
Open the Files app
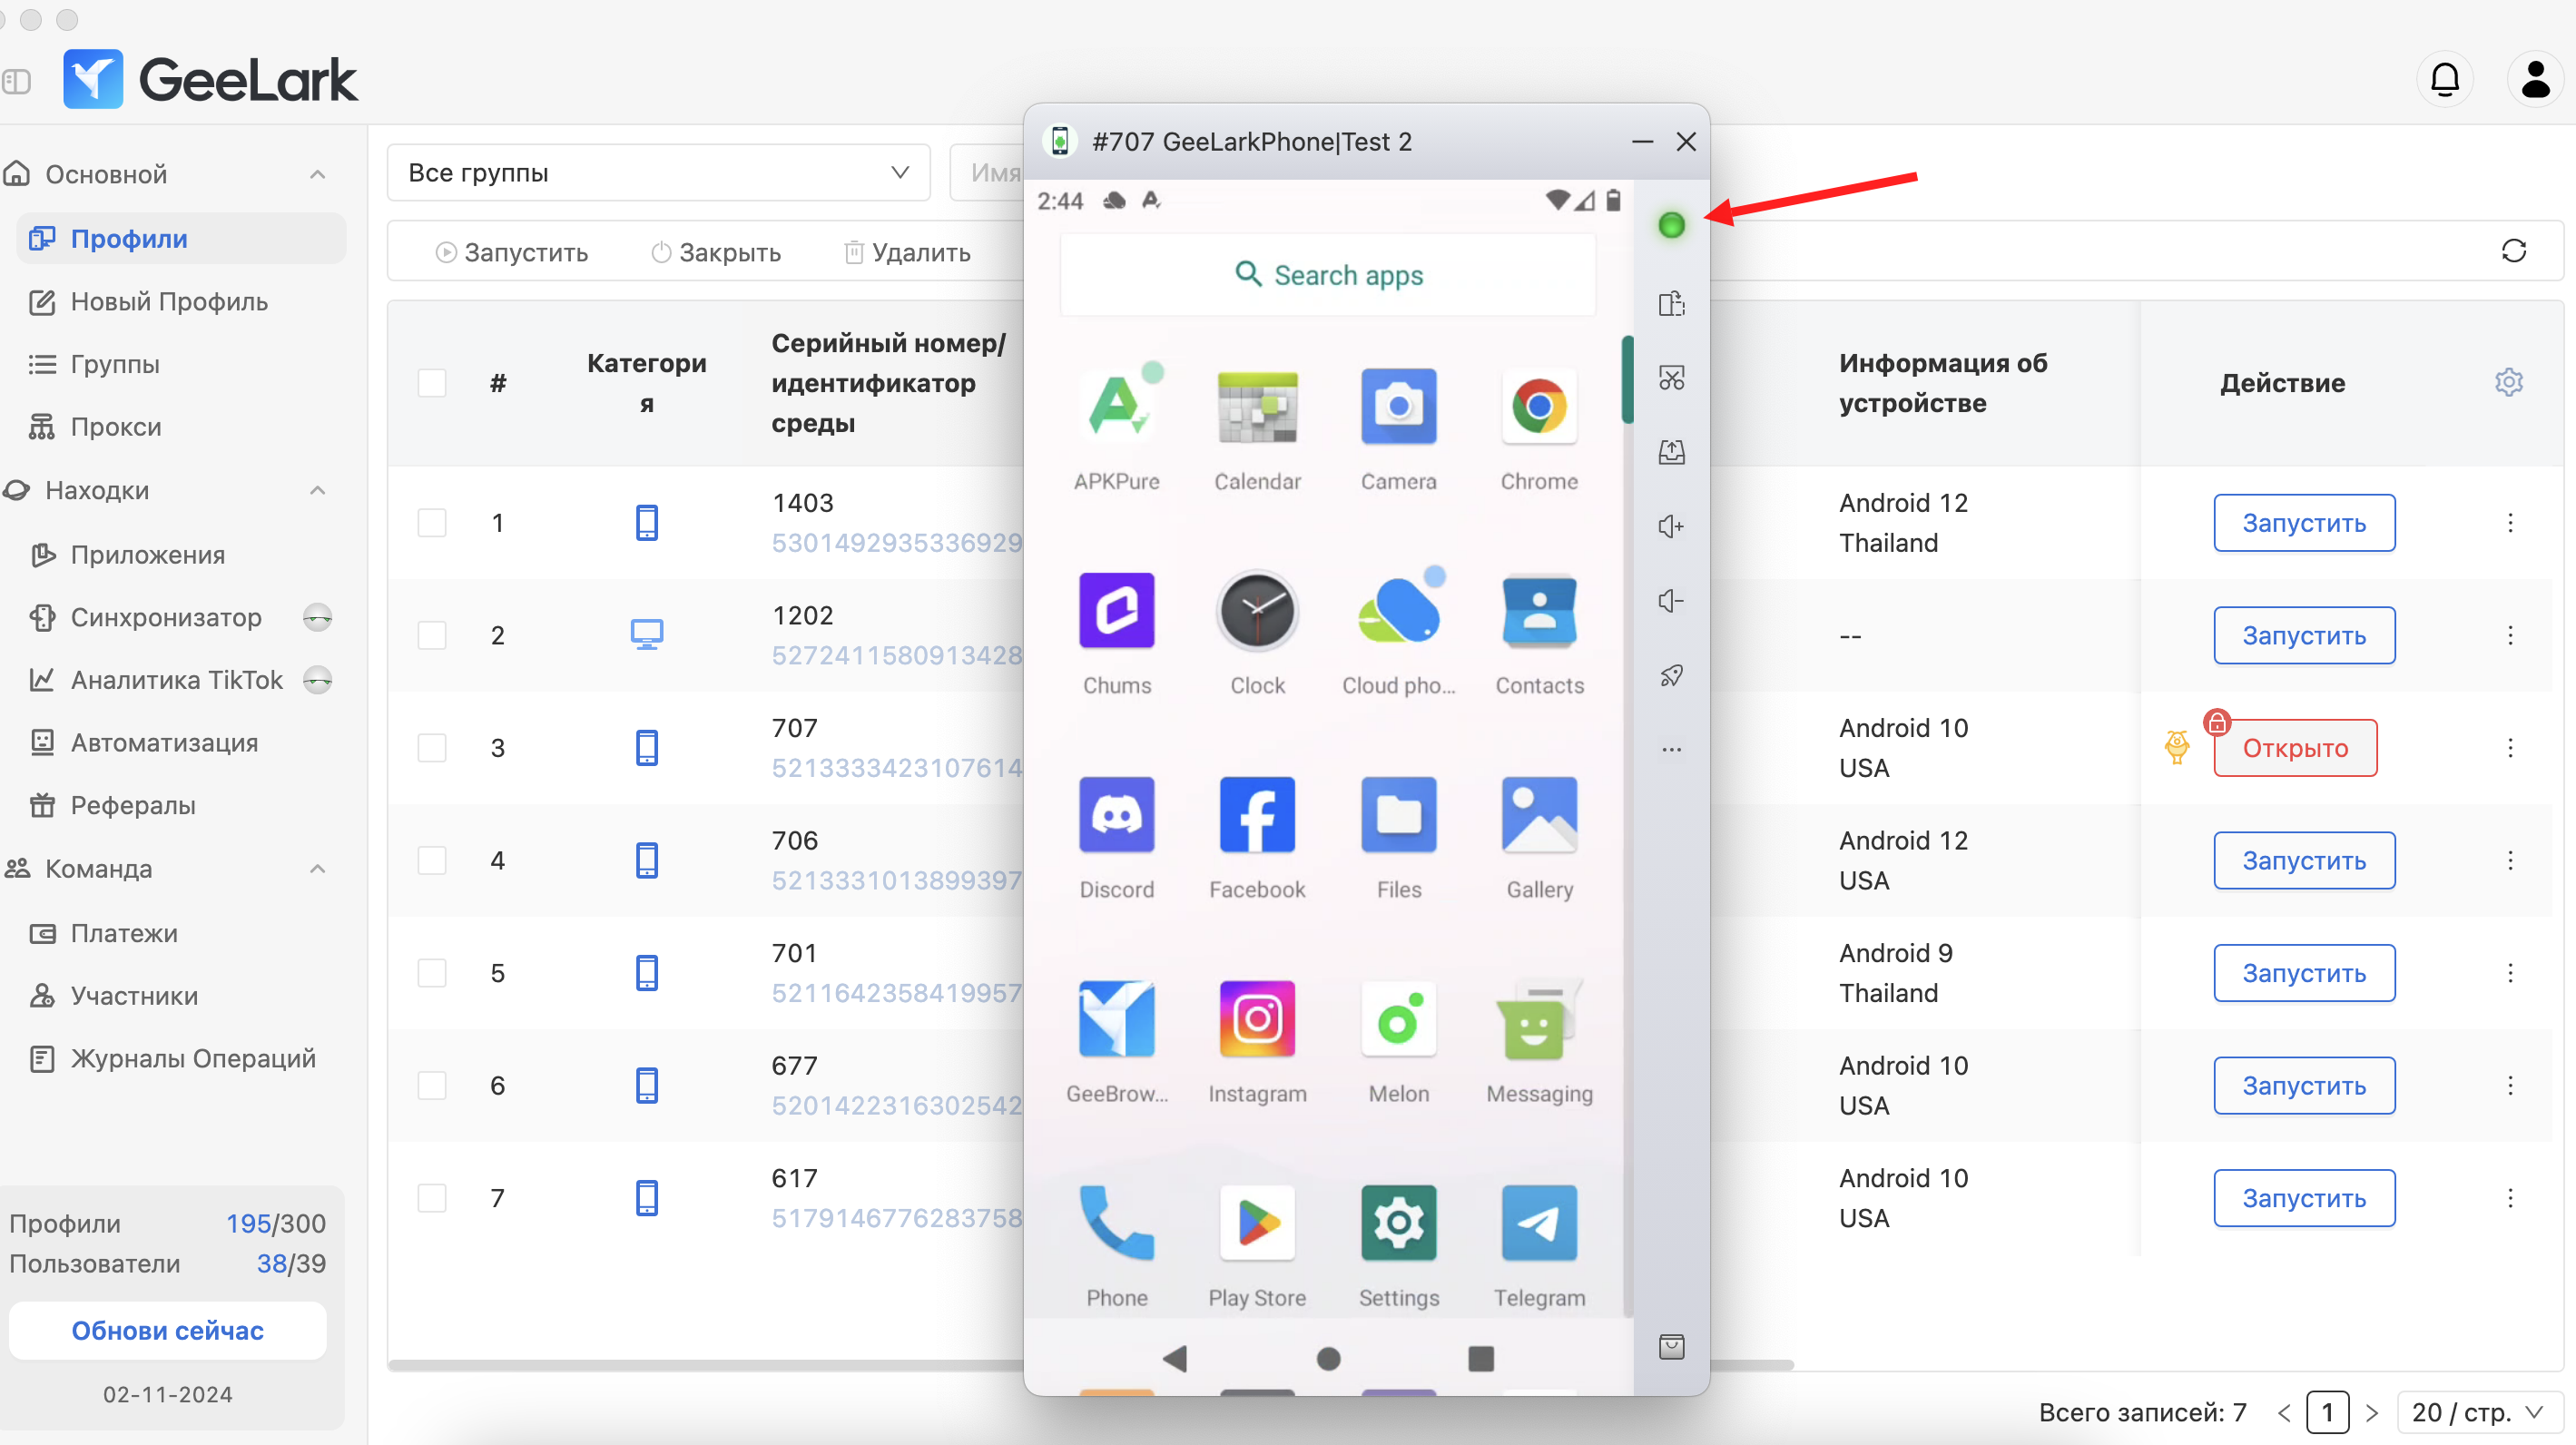pyautogui.click(x=1398, y=815)
